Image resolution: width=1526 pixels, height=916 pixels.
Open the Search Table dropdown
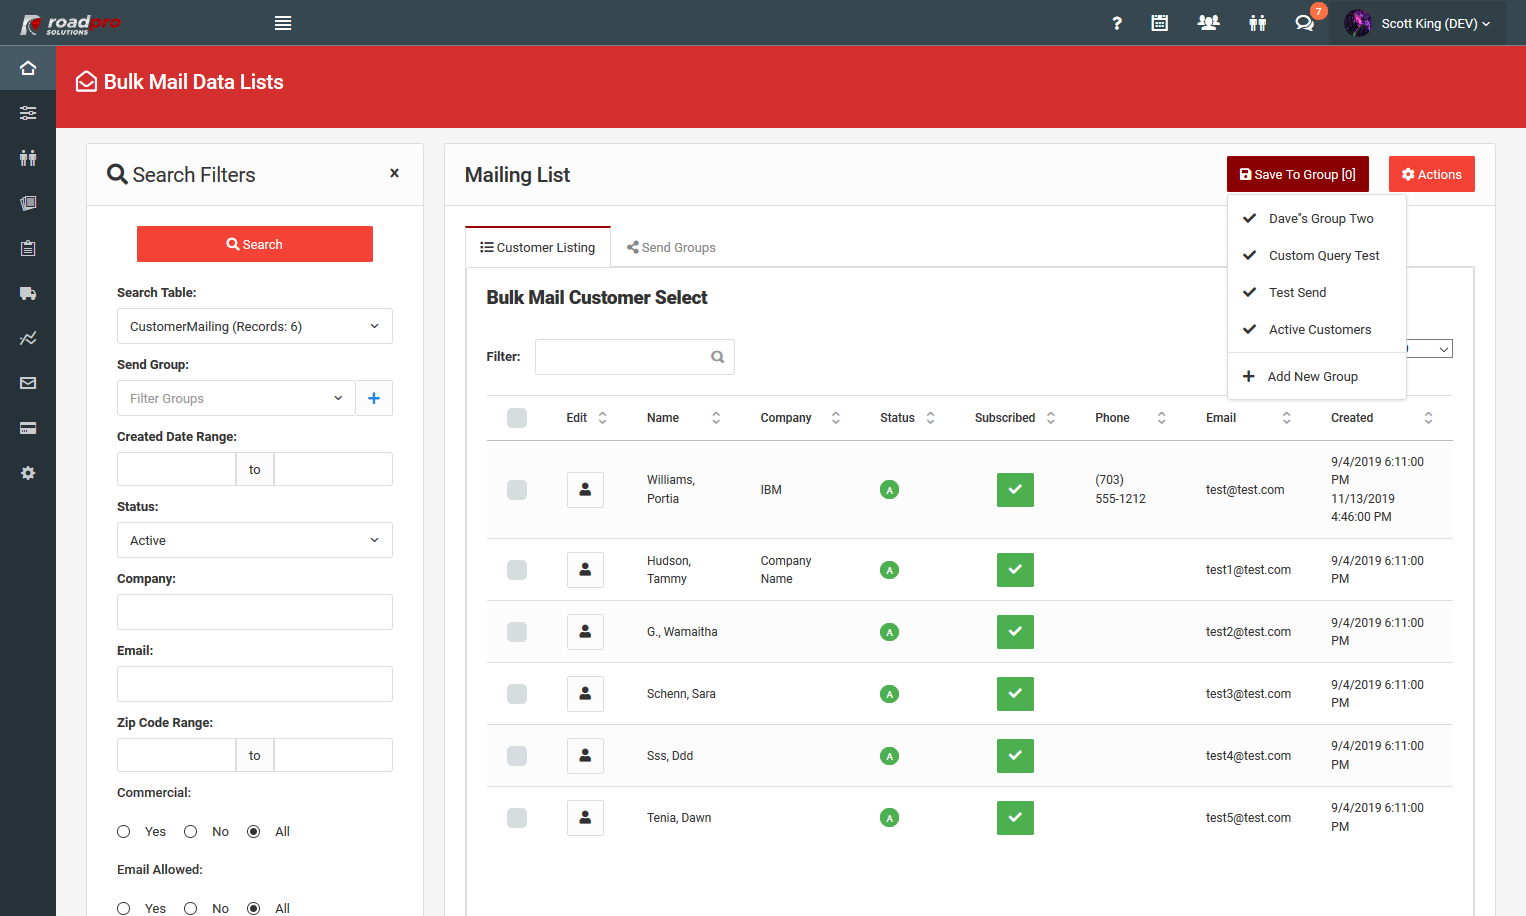255,326
